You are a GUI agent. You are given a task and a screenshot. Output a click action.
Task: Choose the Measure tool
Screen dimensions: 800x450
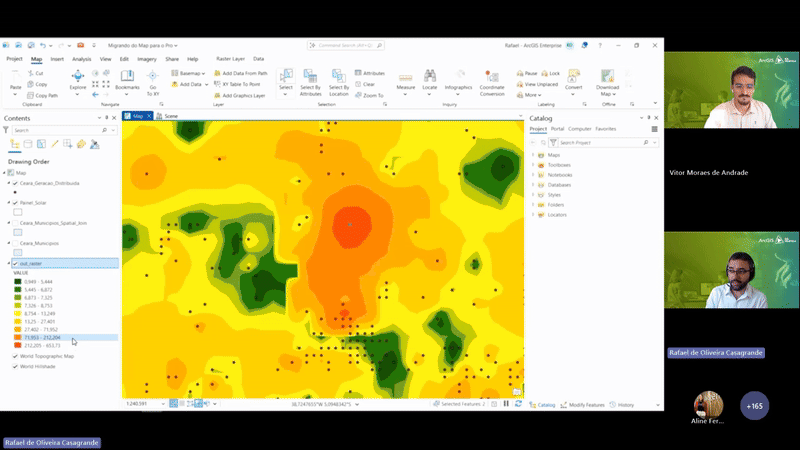406,82
